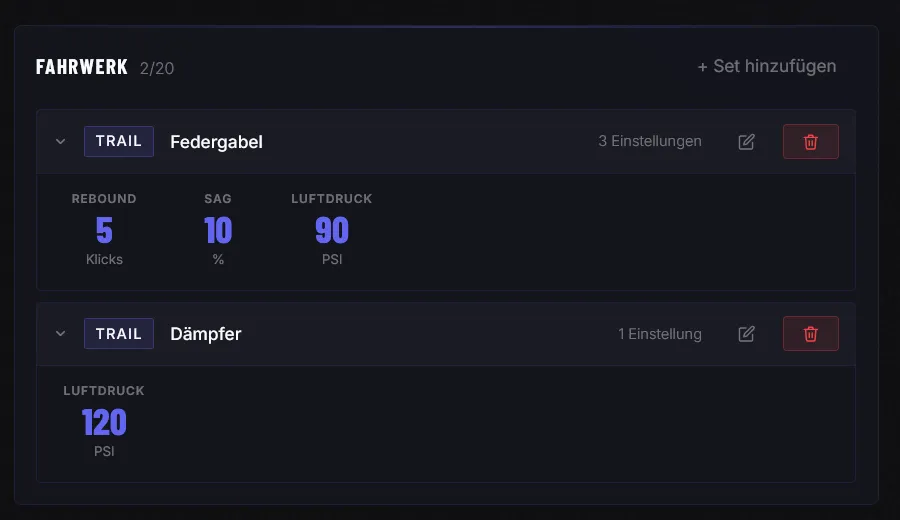
Task: Click the "+ Set hinzufügen" button
Action: [766, 66]
